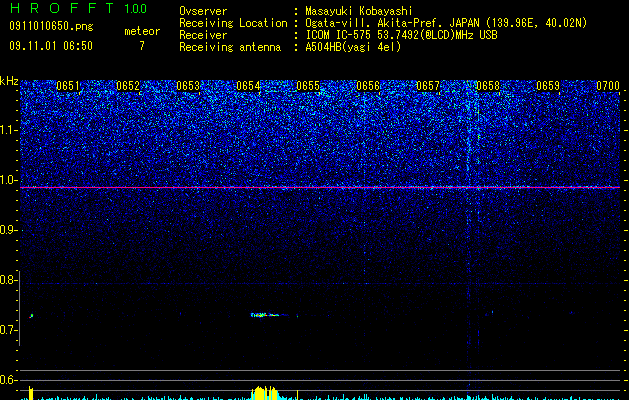Click the yellow amplitude burst below 0654
The image size is (629, 400).
pyautogui.click(x=264, y=393)
